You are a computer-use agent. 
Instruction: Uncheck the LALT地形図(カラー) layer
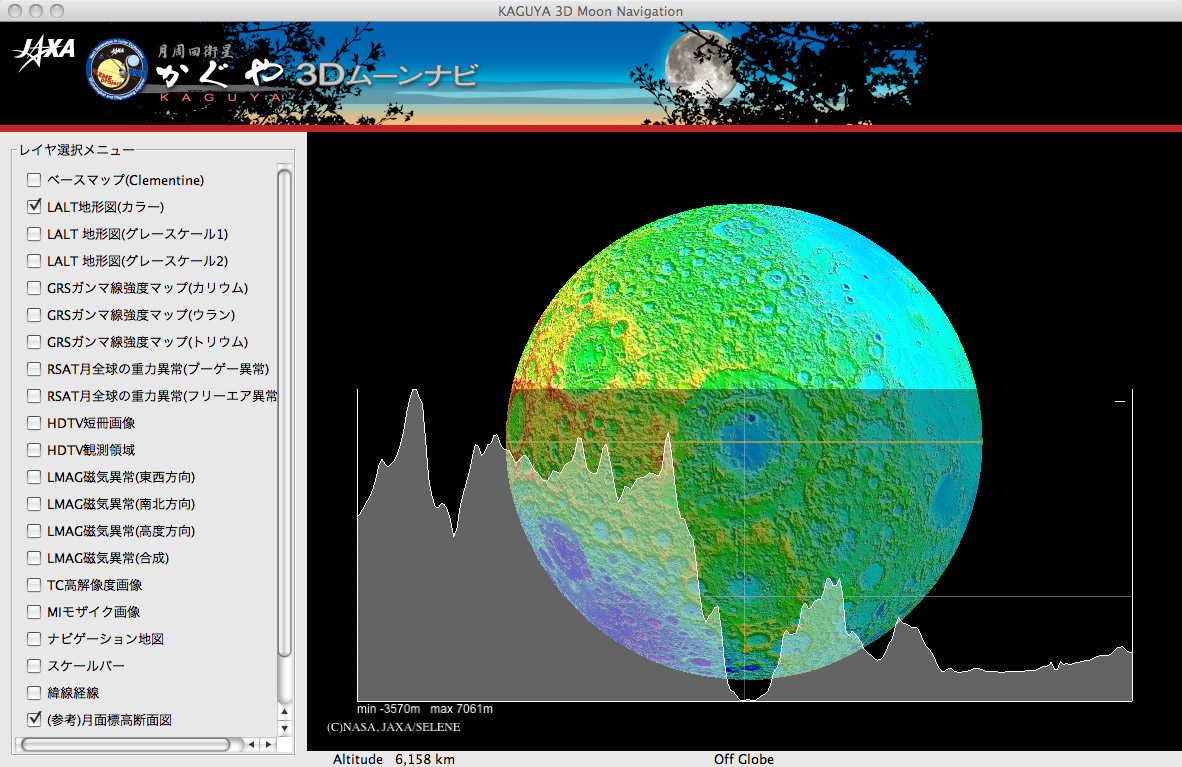tap(34, 207)
